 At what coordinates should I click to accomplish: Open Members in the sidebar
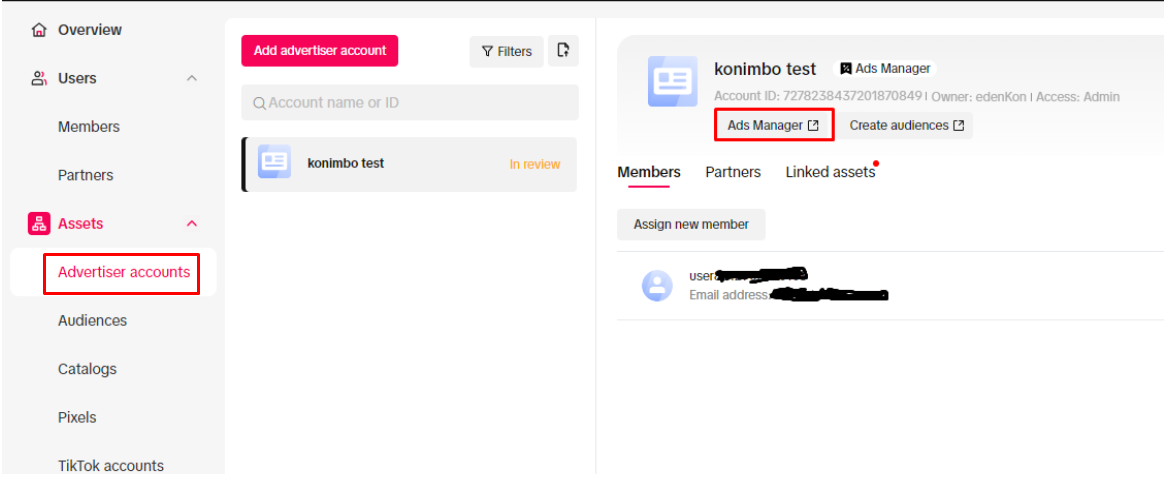88,127
